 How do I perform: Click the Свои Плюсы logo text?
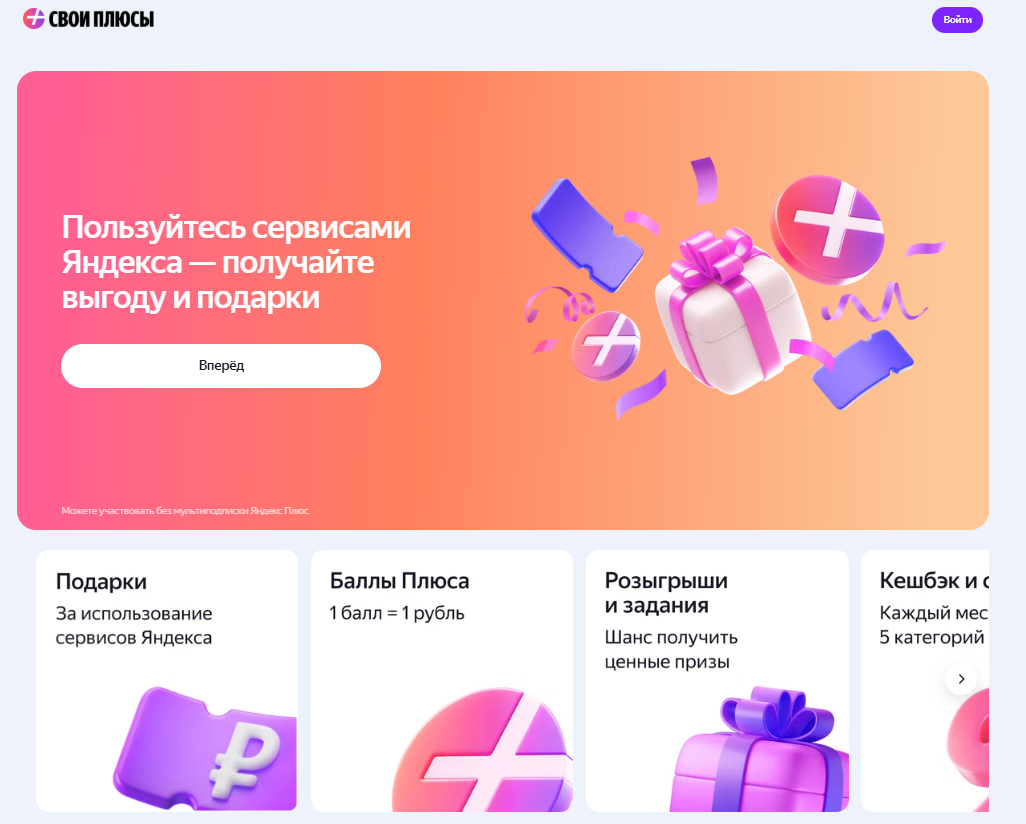[101, 19]
